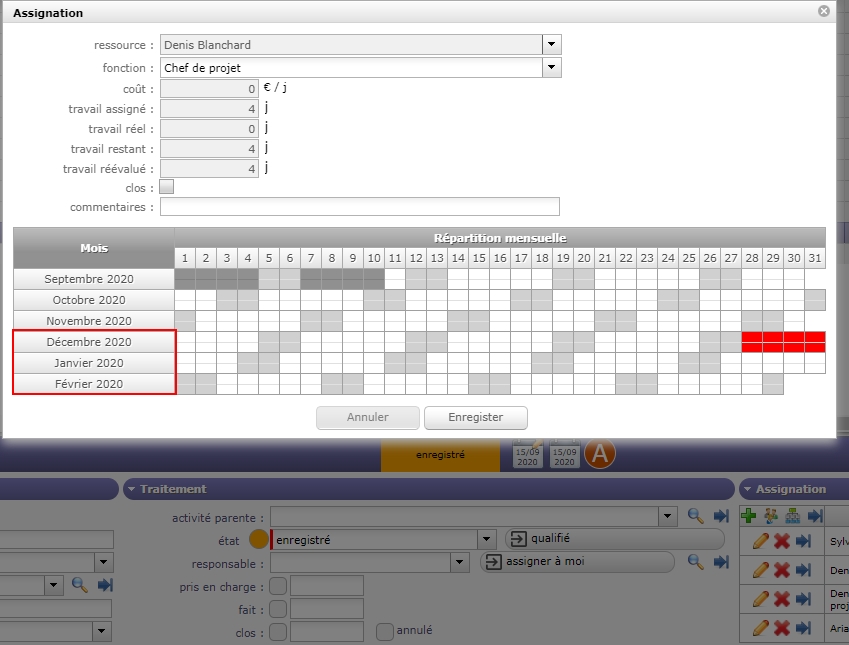Click the pris en charge date field
The height and width of the screenshot is (645, 849).
[x=326, y=586]
